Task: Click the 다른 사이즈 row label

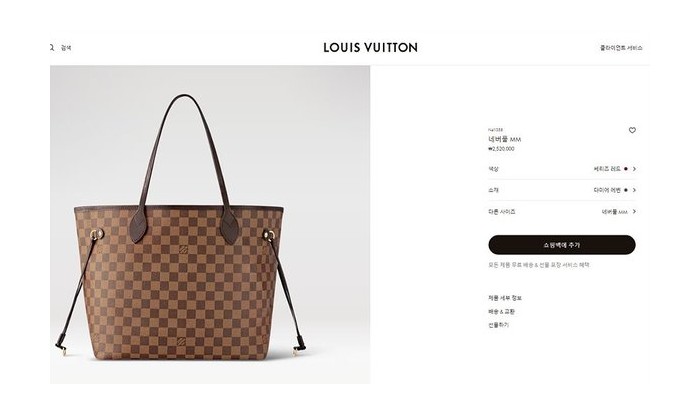Action: click(502, 212)
